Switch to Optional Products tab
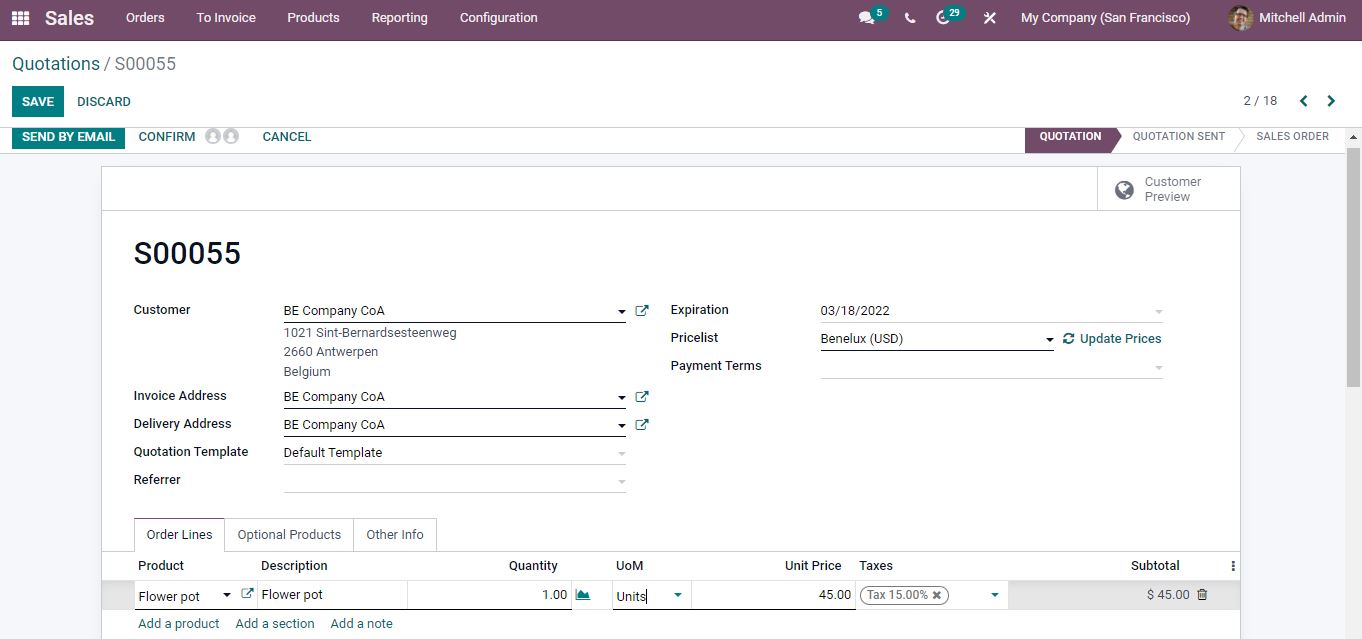Image resolution: width=1362 pixels, height=639 pixels. point(289,535)
